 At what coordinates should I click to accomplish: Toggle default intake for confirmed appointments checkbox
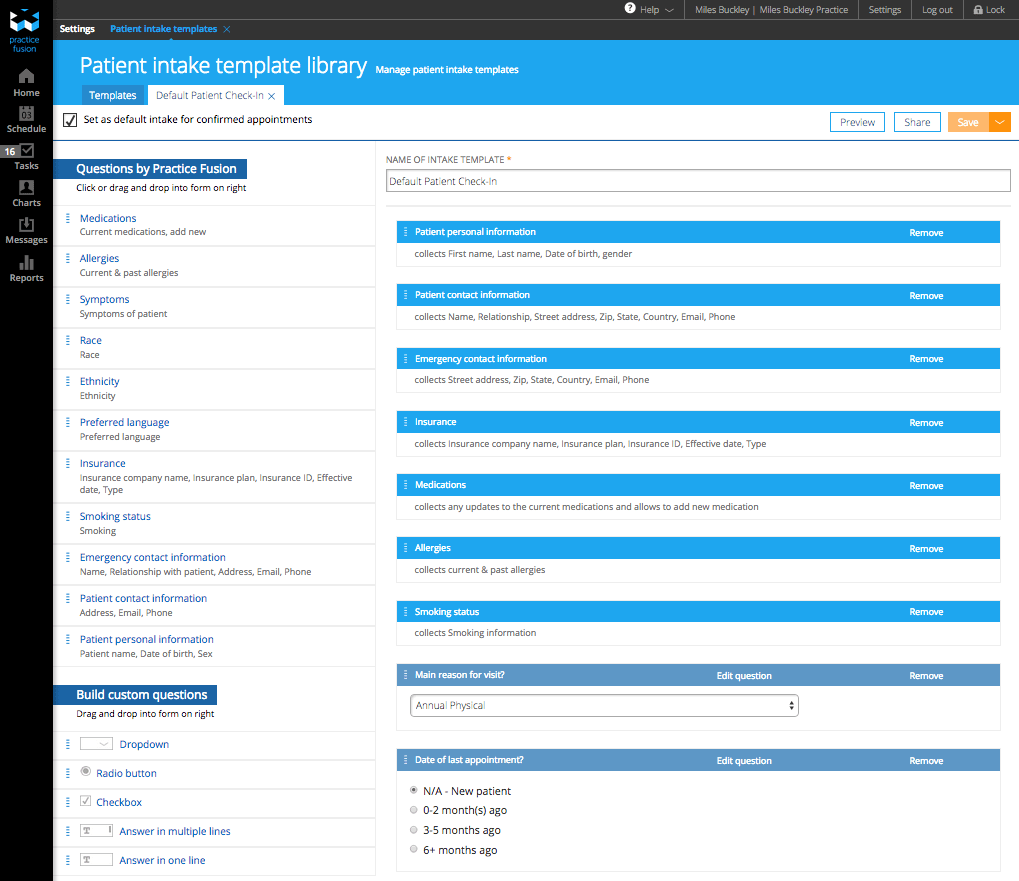pyautogui.click(x=70, y=120)
